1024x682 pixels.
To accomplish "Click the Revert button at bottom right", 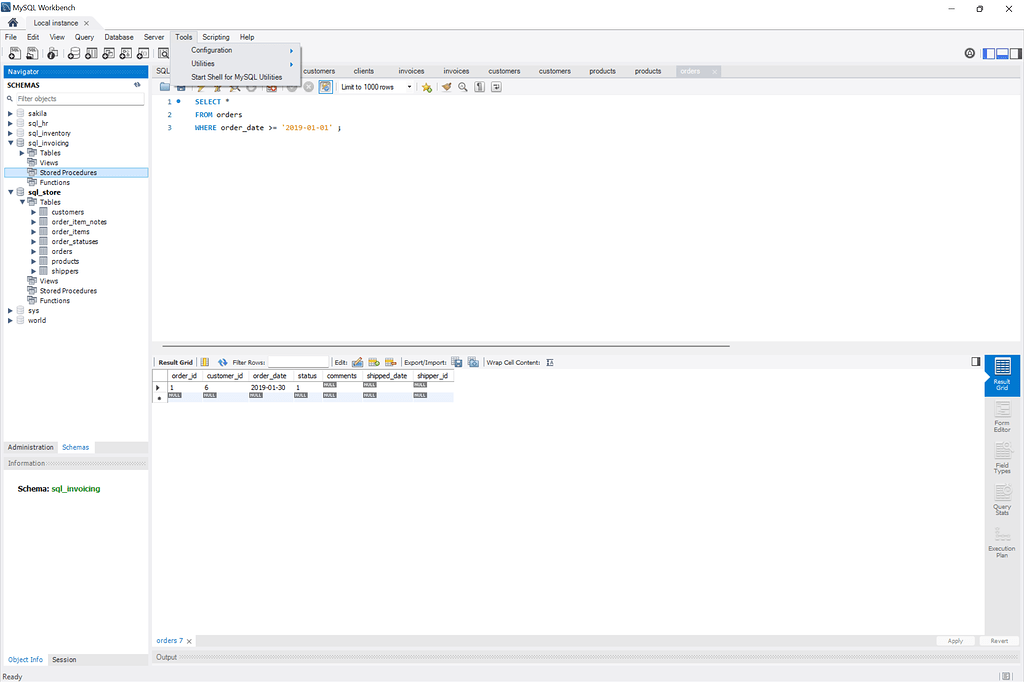I will tap(999, 640).
